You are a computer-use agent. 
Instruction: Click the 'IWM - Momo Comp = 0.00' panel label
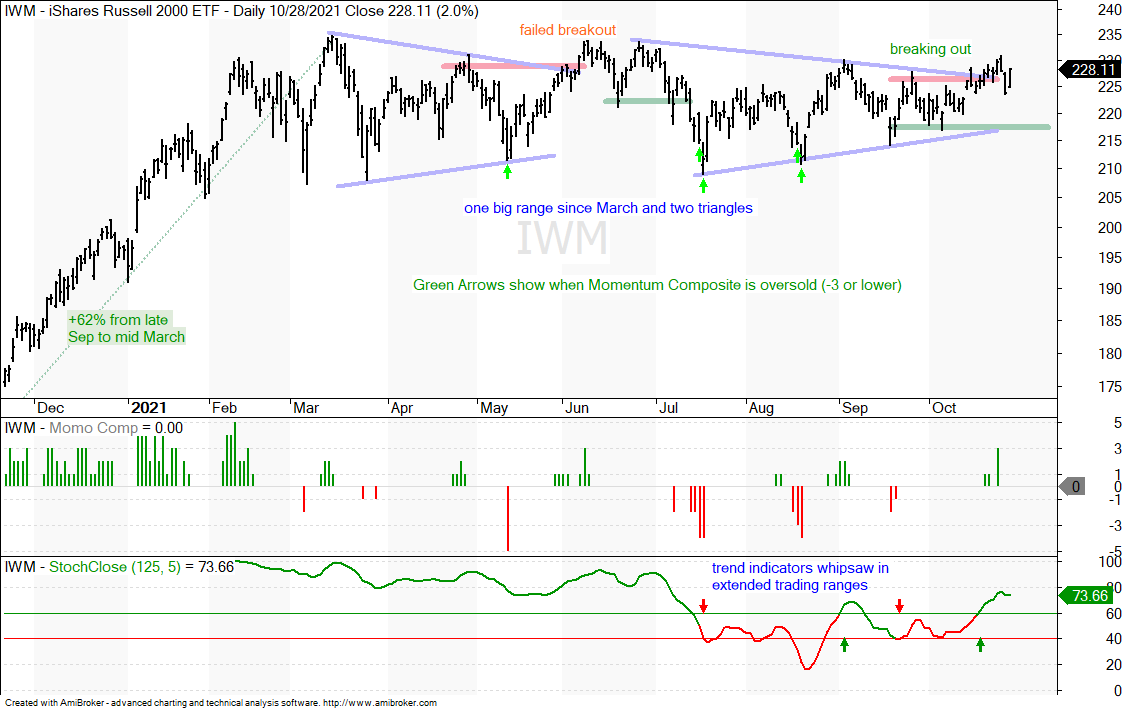(x=93, y=428)
